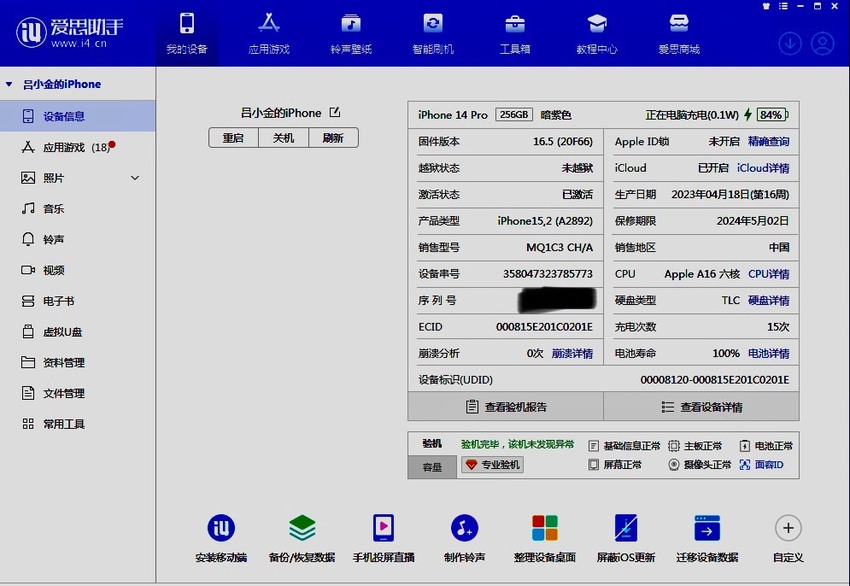Open 智能刷机 tab
The width and height of the screenshot is (850, 586).
pos(433,34)
